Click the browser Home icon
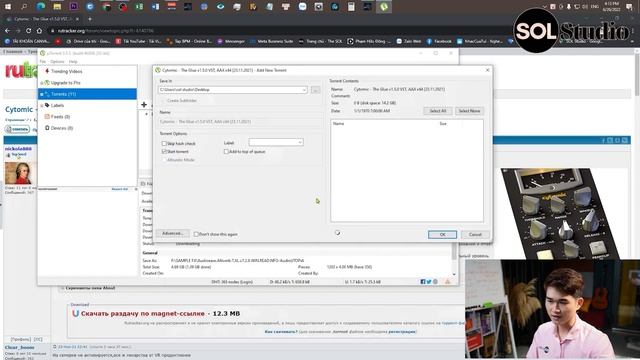 (39, 31)
